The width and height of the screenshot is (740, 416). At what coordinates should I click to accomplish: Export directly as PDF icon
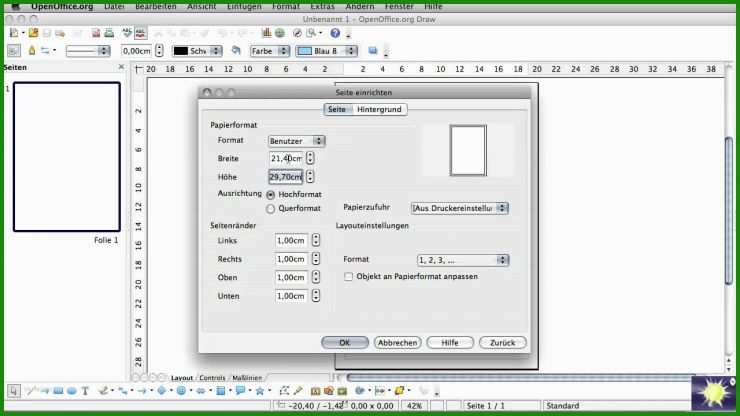(x=96, y=33)
